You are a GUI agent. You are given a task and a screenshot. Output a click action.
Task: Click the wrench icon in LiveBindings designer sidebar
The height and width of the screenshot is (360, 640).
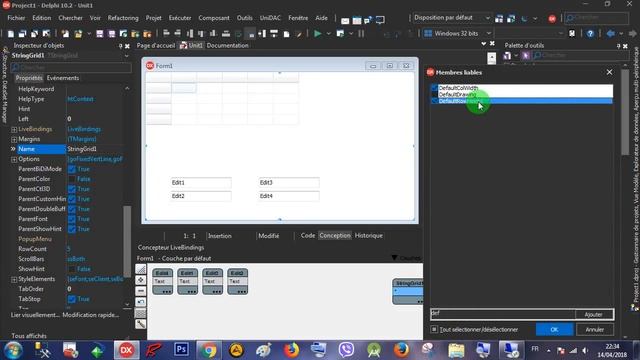(x=140, y=324)
